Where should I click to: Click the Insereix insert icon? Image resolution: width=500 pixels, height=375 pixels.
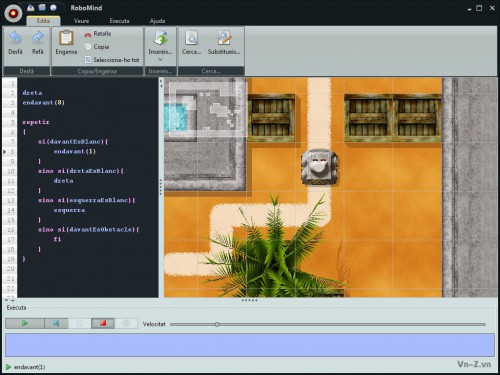160,39
